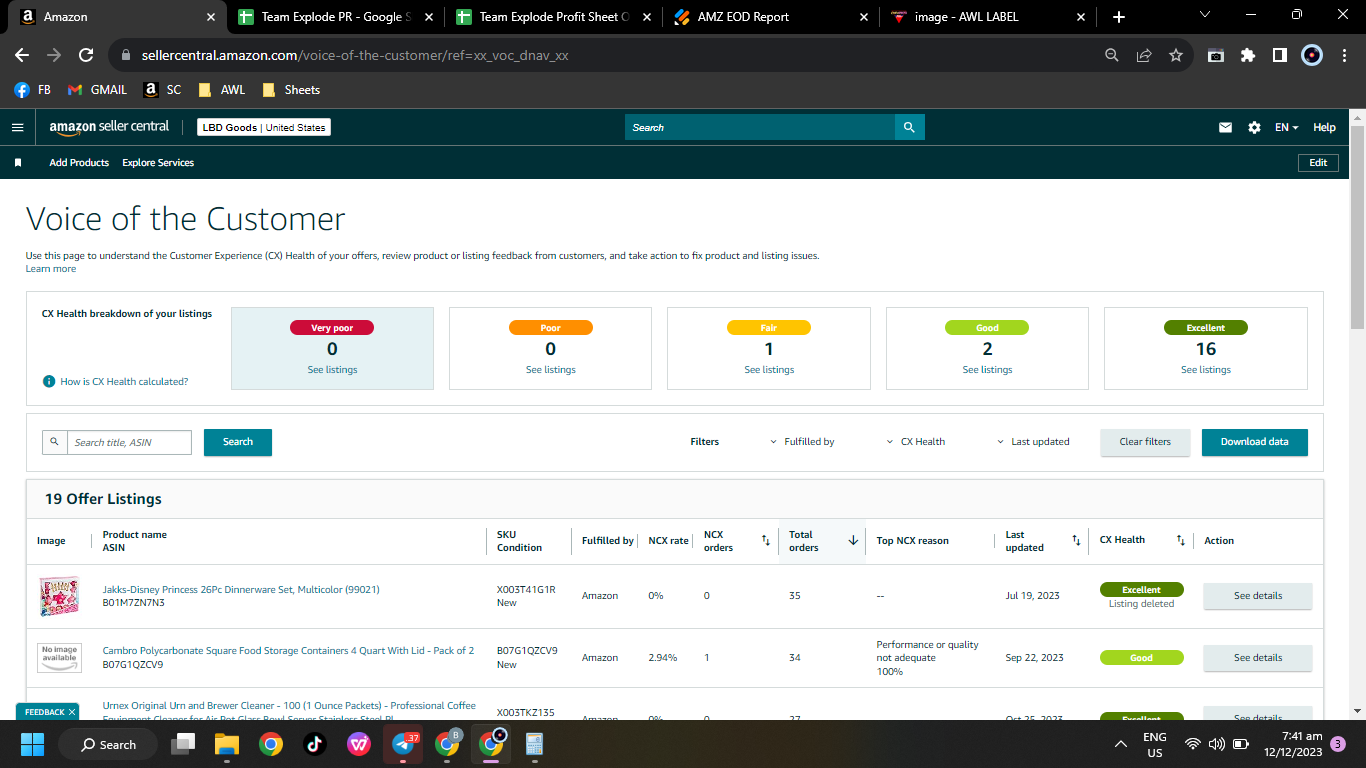1366x768 pixels.
Task: Click the info icon beside CX Health calculated
Action: (48, 381)
